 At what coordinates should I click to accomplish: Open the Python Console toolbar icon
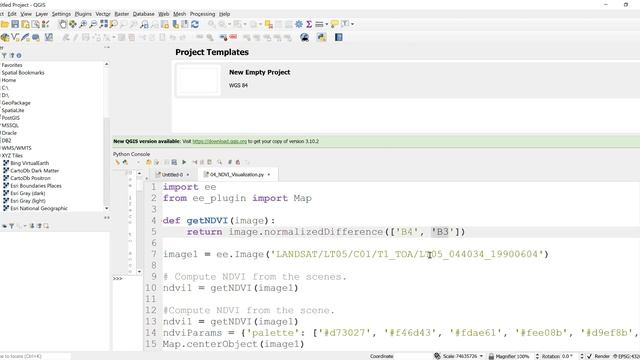pos(321,38)
